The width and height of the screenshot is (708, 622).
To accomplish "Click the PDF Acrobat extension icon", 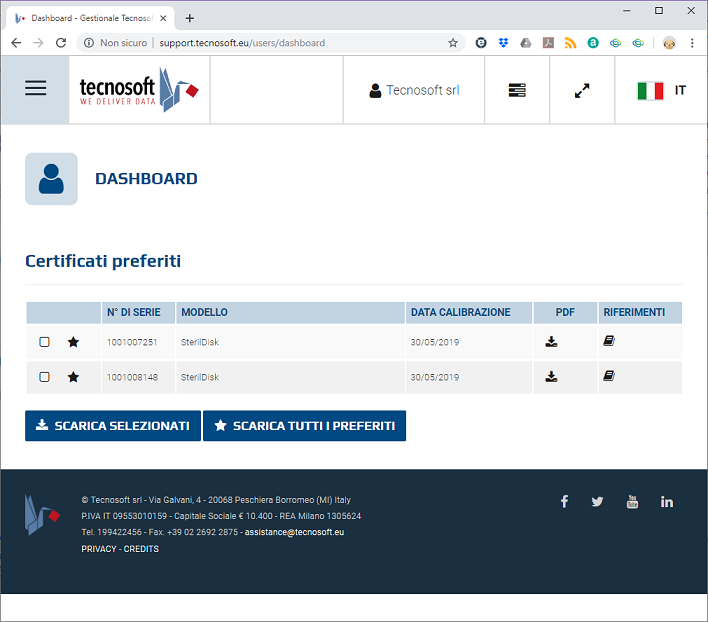I will tap(548, 43).
